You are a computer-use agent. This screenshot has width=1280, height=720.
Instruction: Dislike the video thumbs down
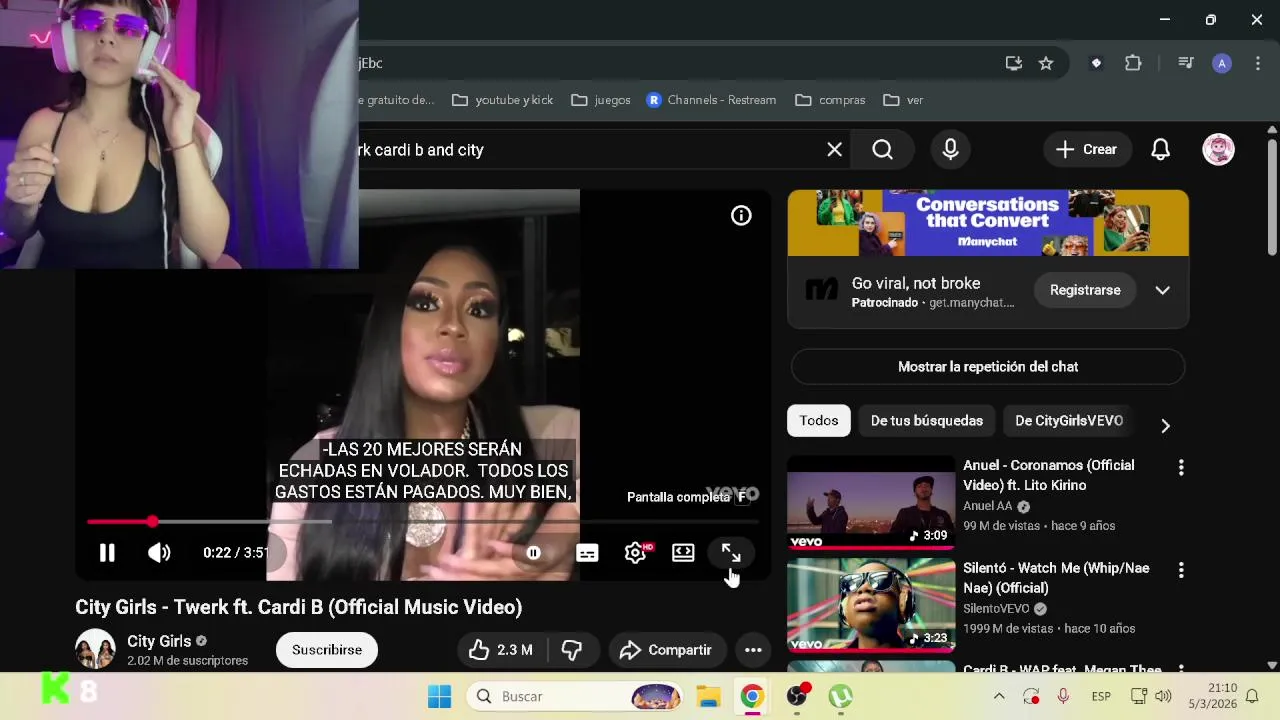pyautogui.click(x=572, y=650)
